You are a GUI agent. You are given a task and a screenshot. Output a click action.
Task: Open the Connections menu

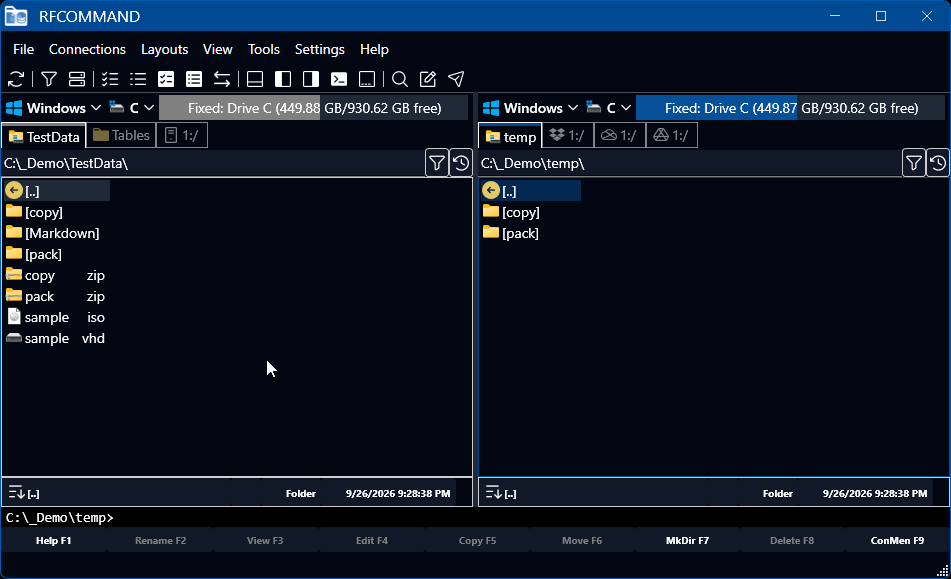87,49
